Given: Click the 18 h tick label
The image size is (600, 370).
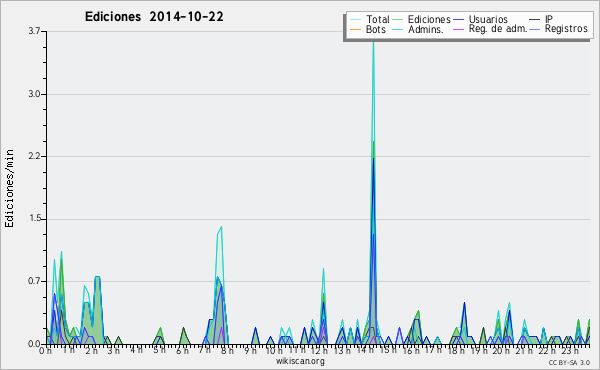Looking at the screenshot, I should pos(457,351).
